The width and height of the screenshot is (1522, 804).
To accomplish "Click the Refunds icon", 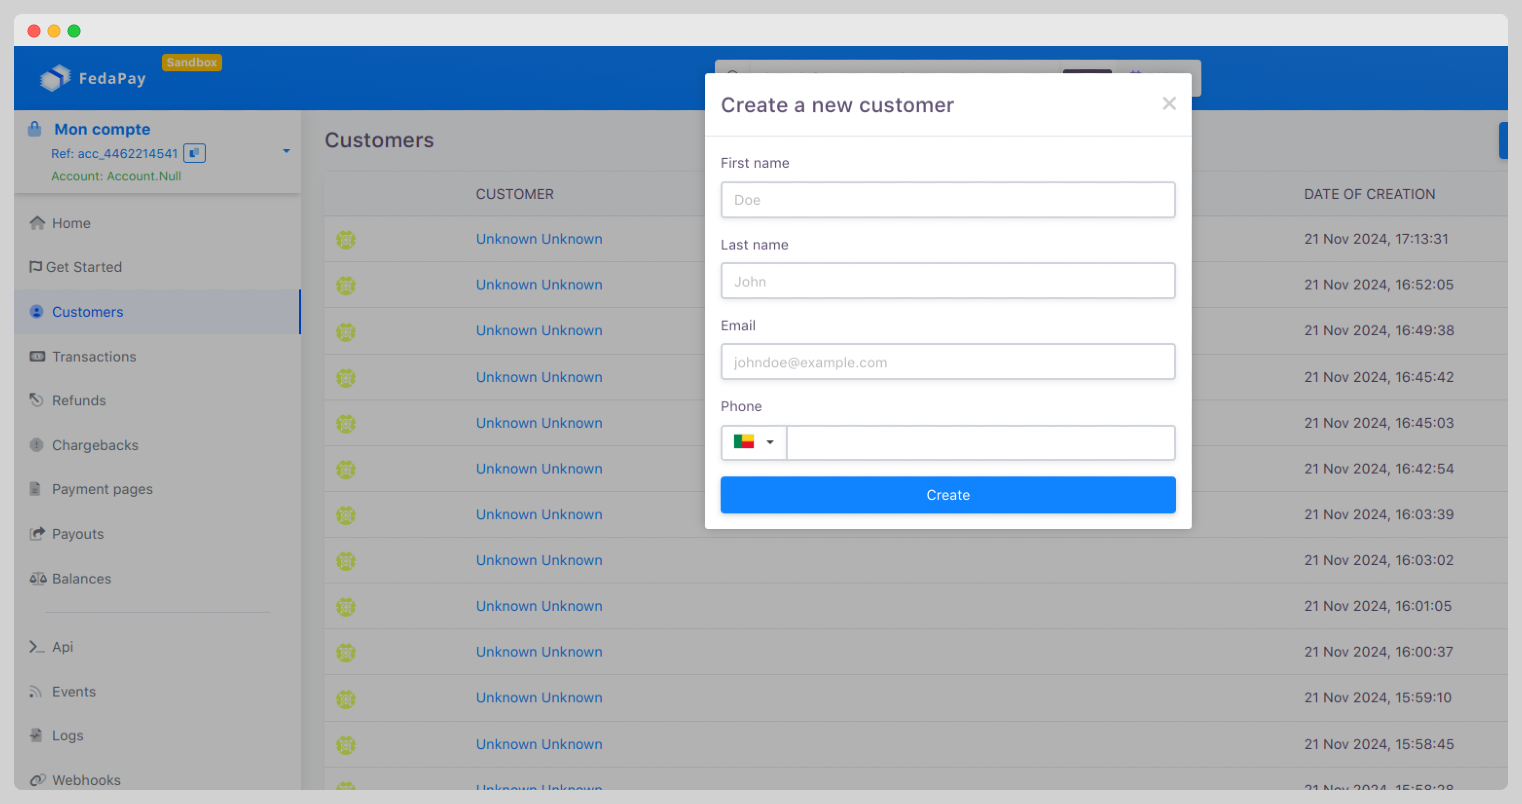I will [x=35, y=400].
